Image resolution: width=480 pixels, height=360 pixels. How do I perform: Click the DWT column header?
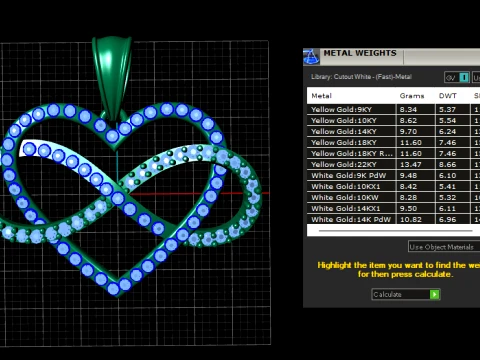coord(447,96)
